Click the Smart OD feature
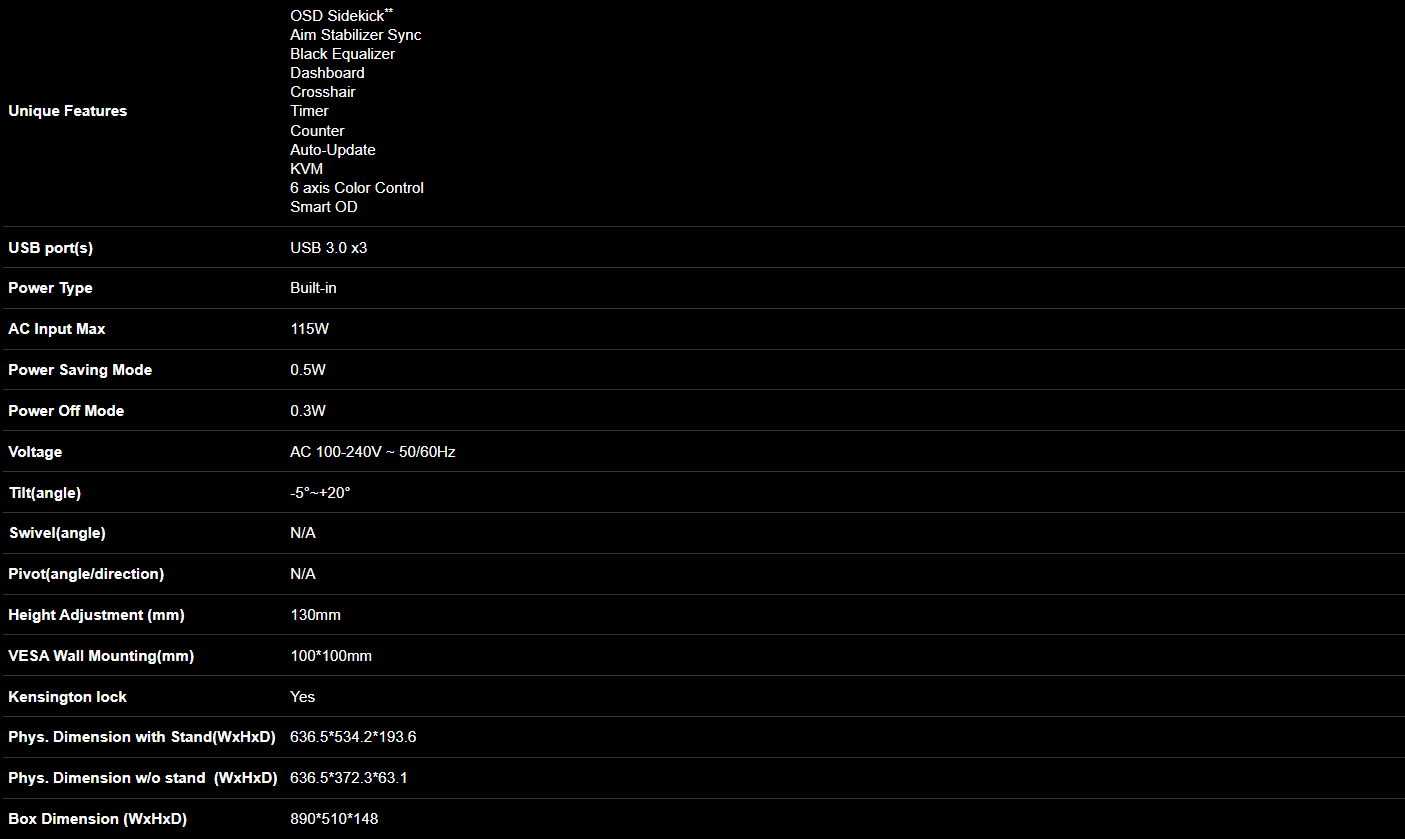 pos(323,207)
